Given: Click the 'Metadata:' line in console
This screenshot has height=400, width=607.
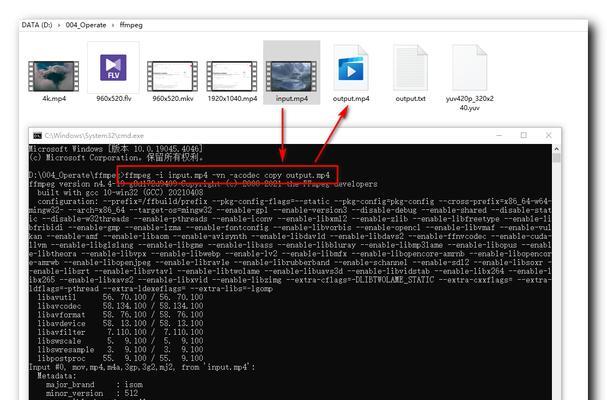Looking at the screenshot, I should tap(57, 376).
